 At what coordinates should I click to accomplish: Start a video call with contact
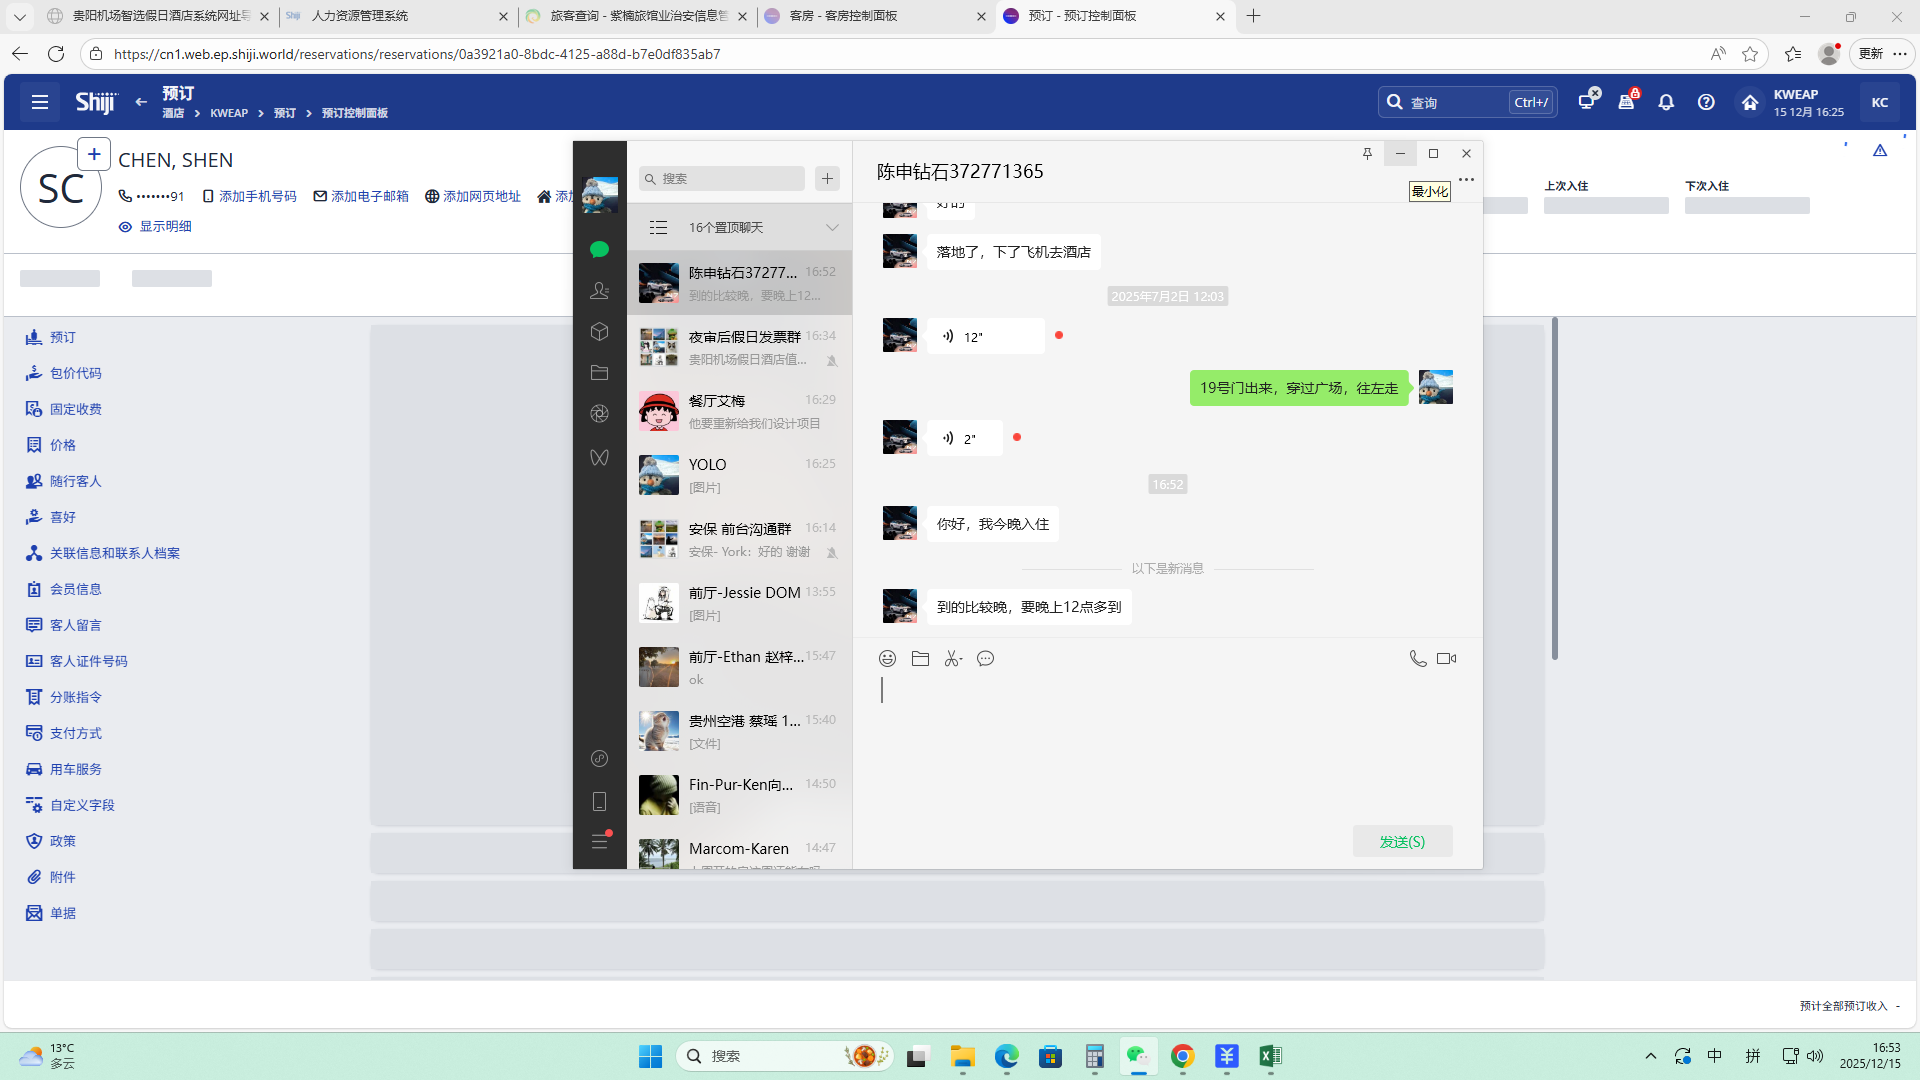tap(1446, 658)
